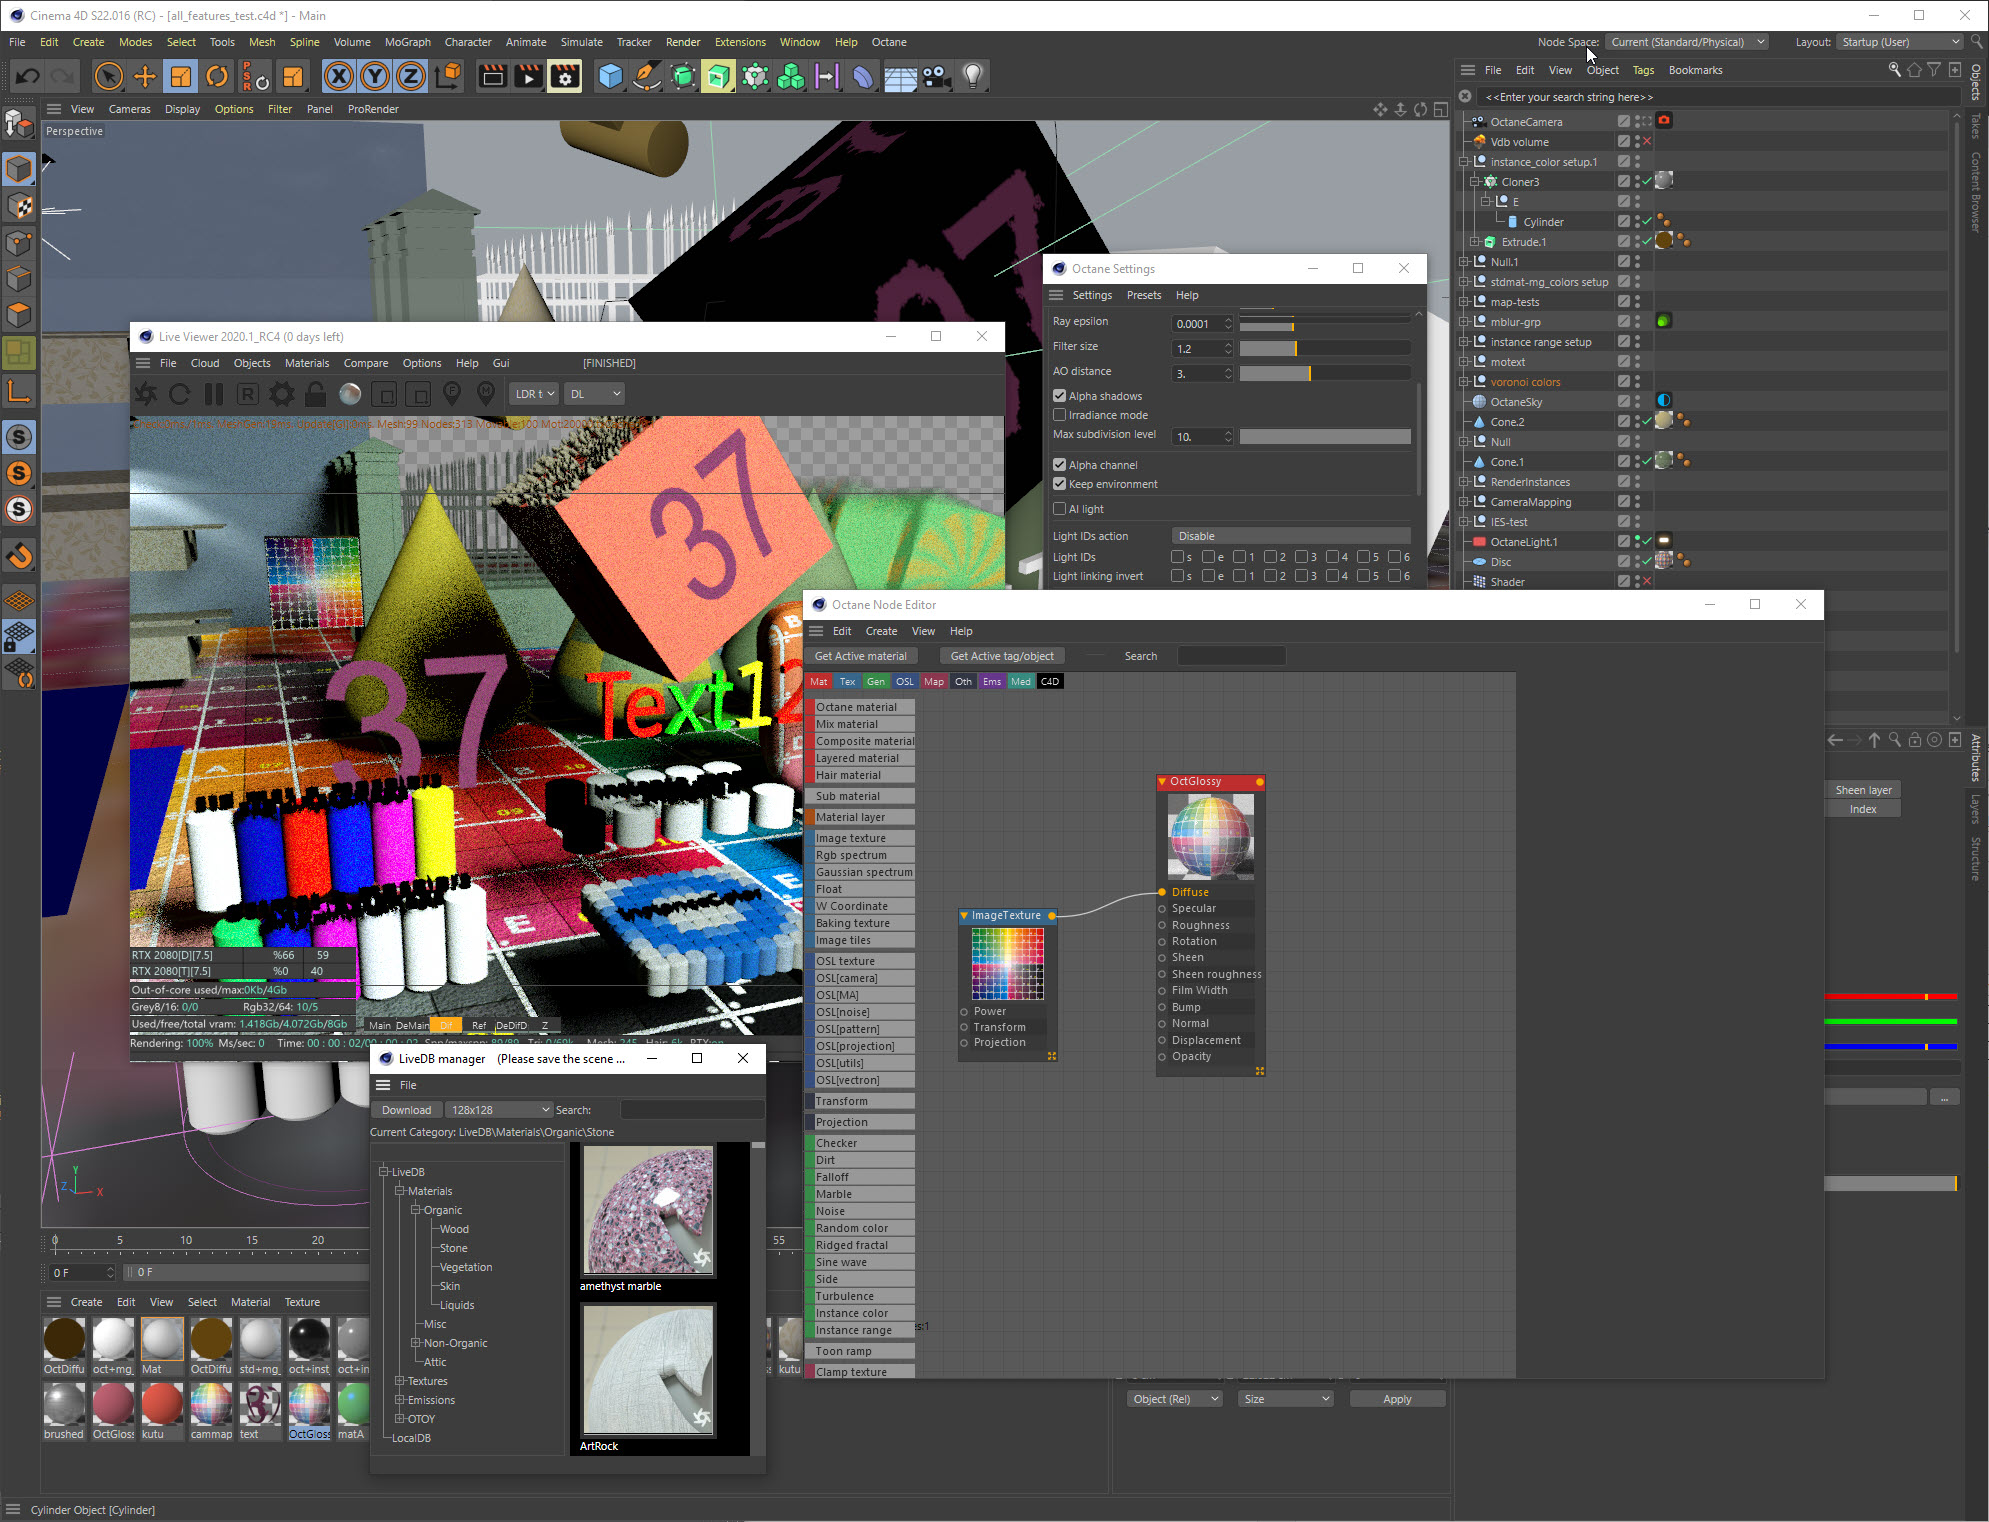Disable the Keep environment checkbox
1989x1522 pixels.
coord(1059,484)
